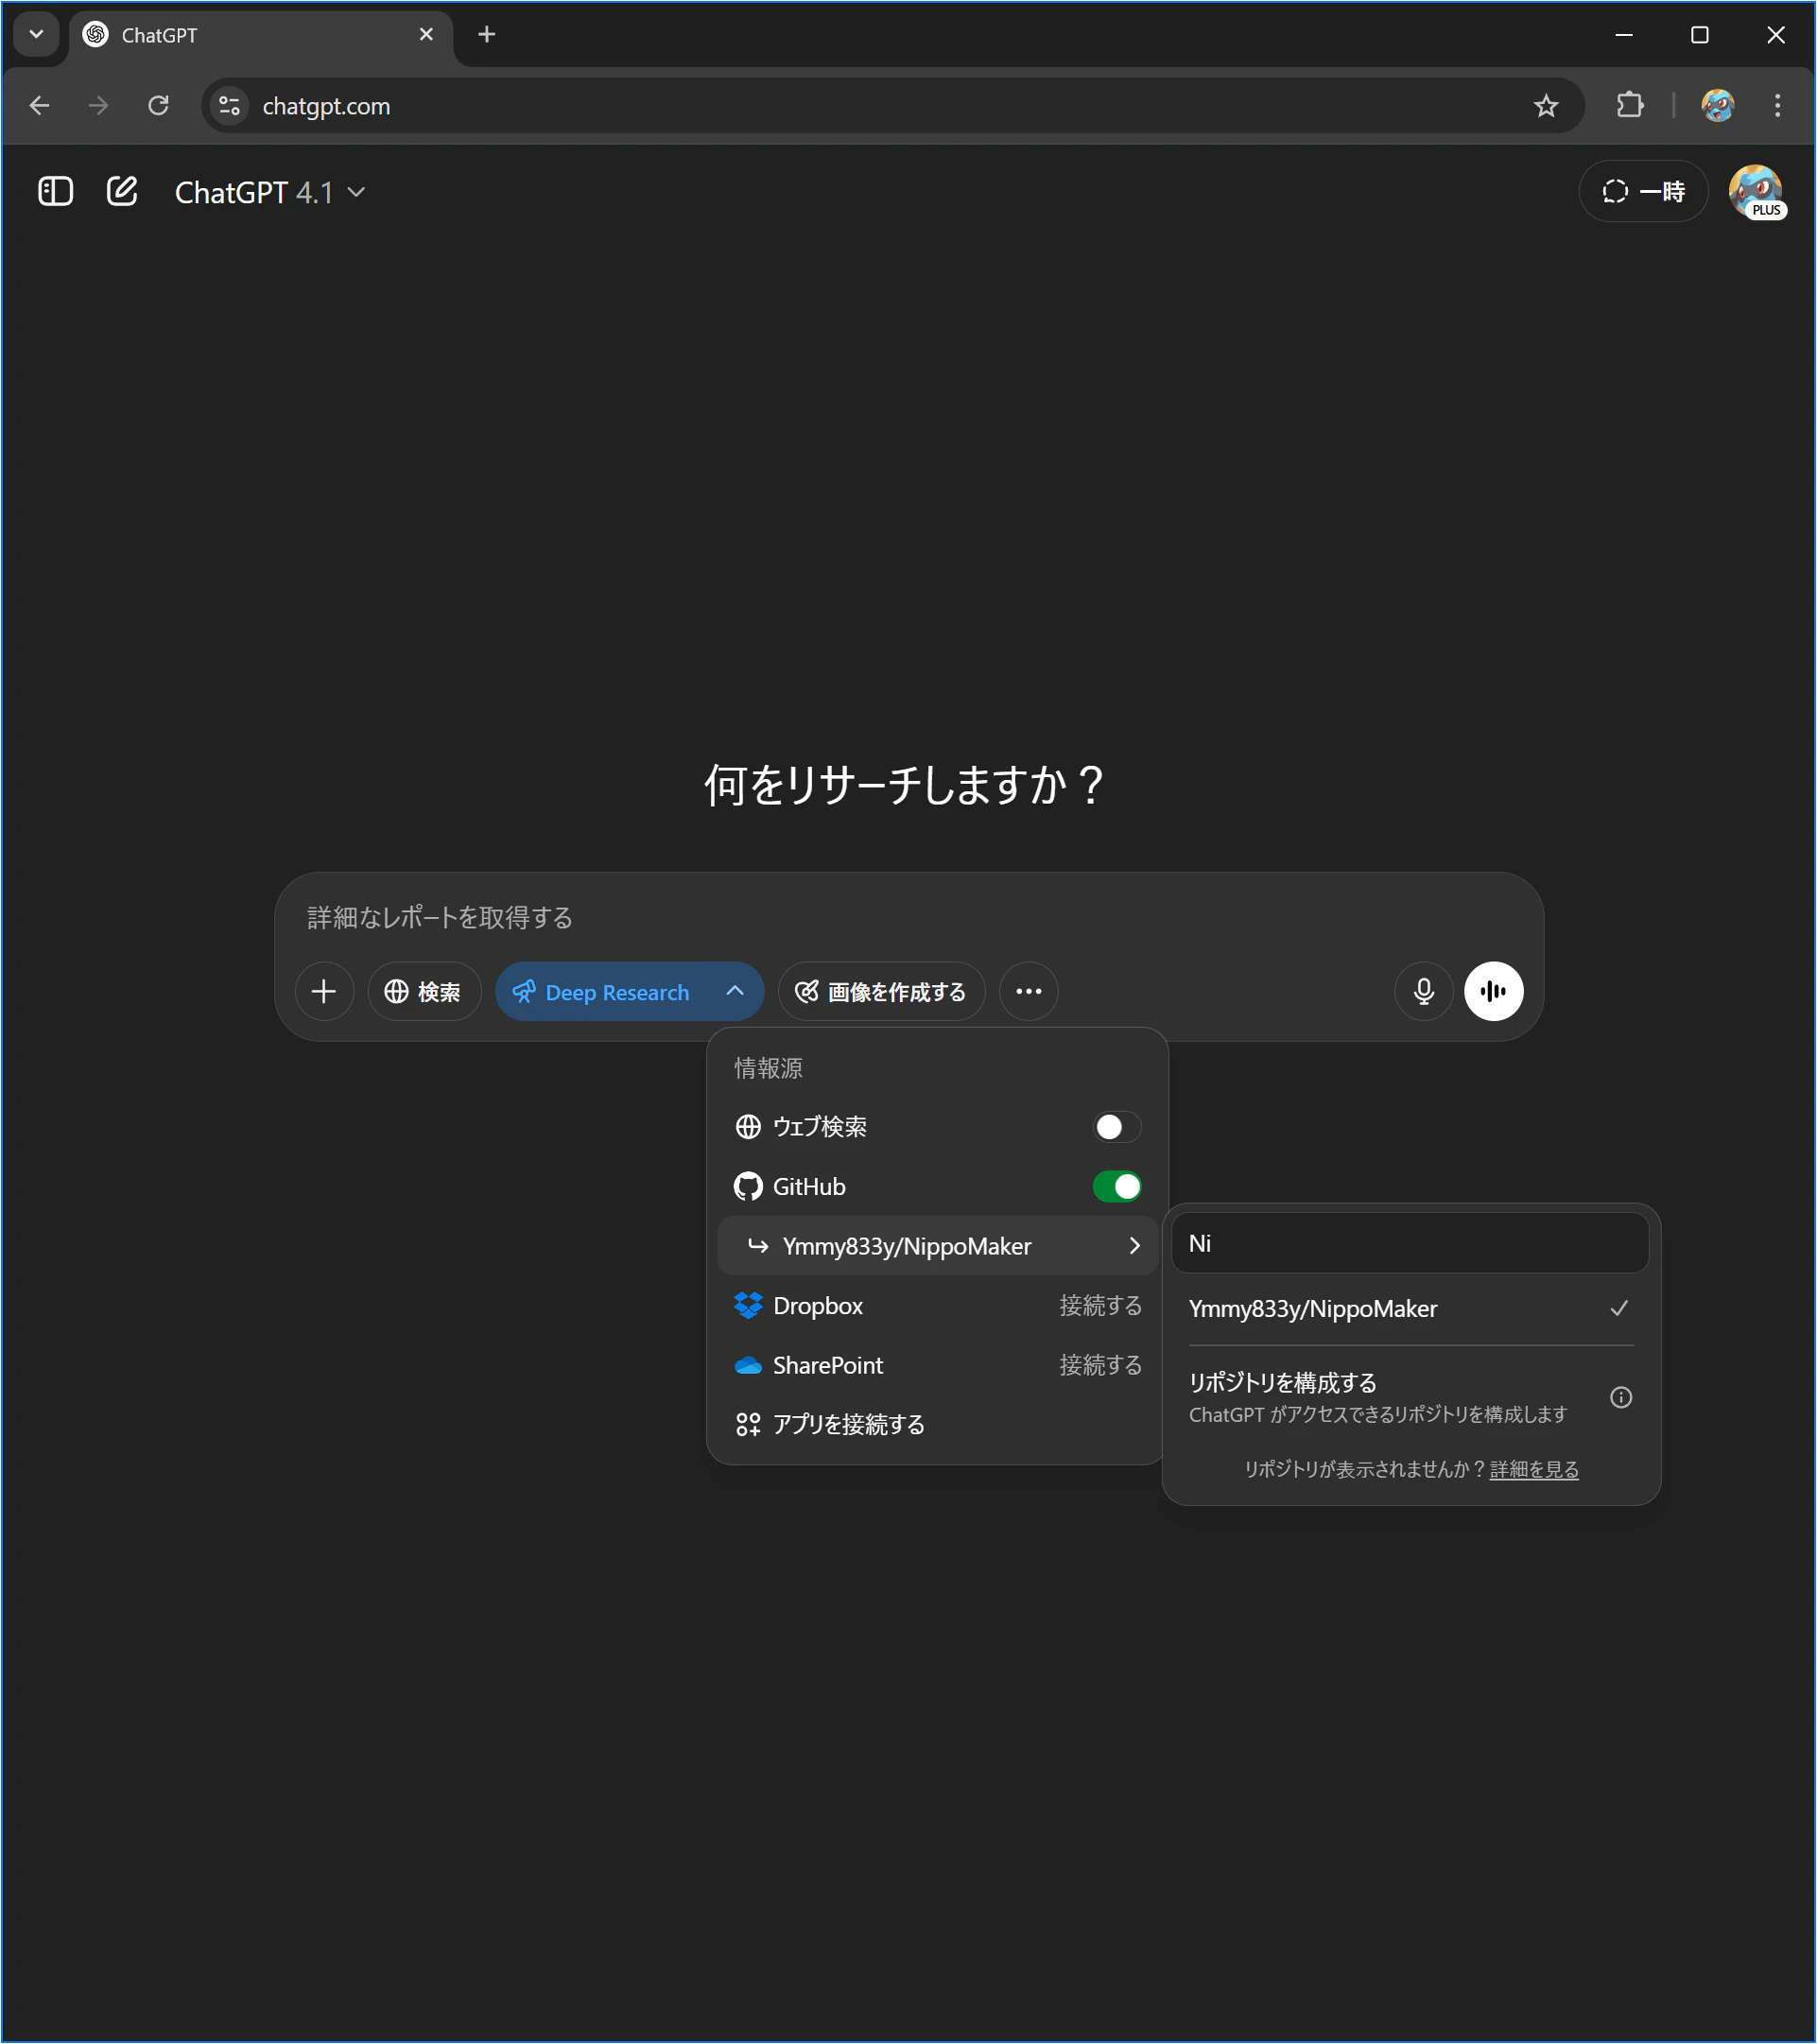Select the ChatGPT browser tab
Image resolution: width=1817 pixels, height=2044 pixels.
point(260,35)
